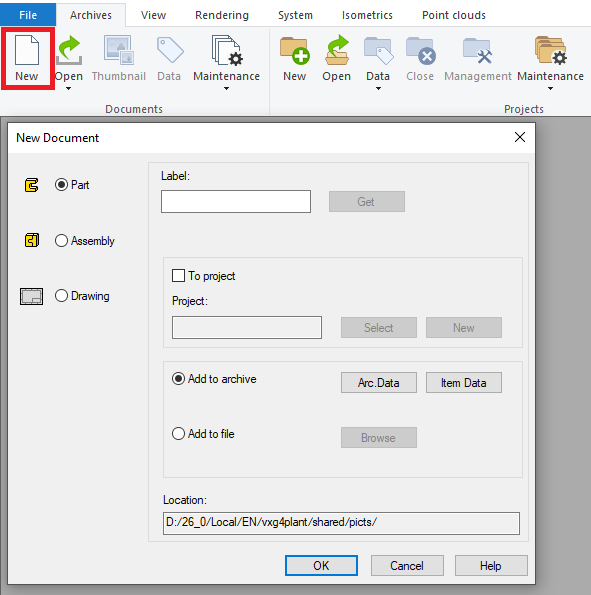Viewport: 591px width, 595px height.
Task: Click the yellow Part type icon
Action: [x=32, y=185]
